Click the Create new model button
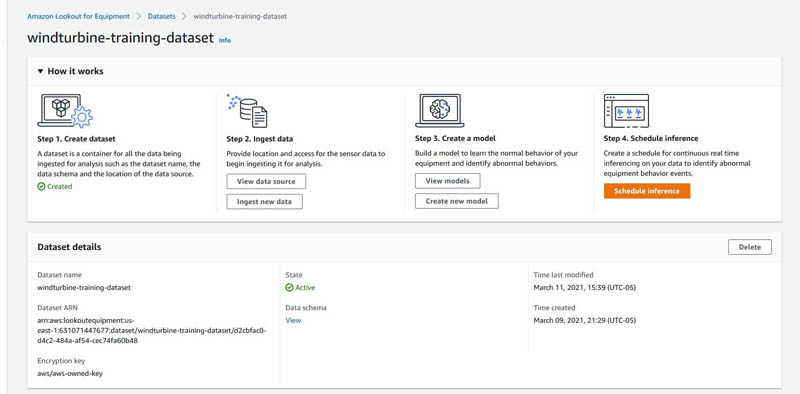Image resolution: width=800 pixels, height=394 pixels. coord(457,201)
